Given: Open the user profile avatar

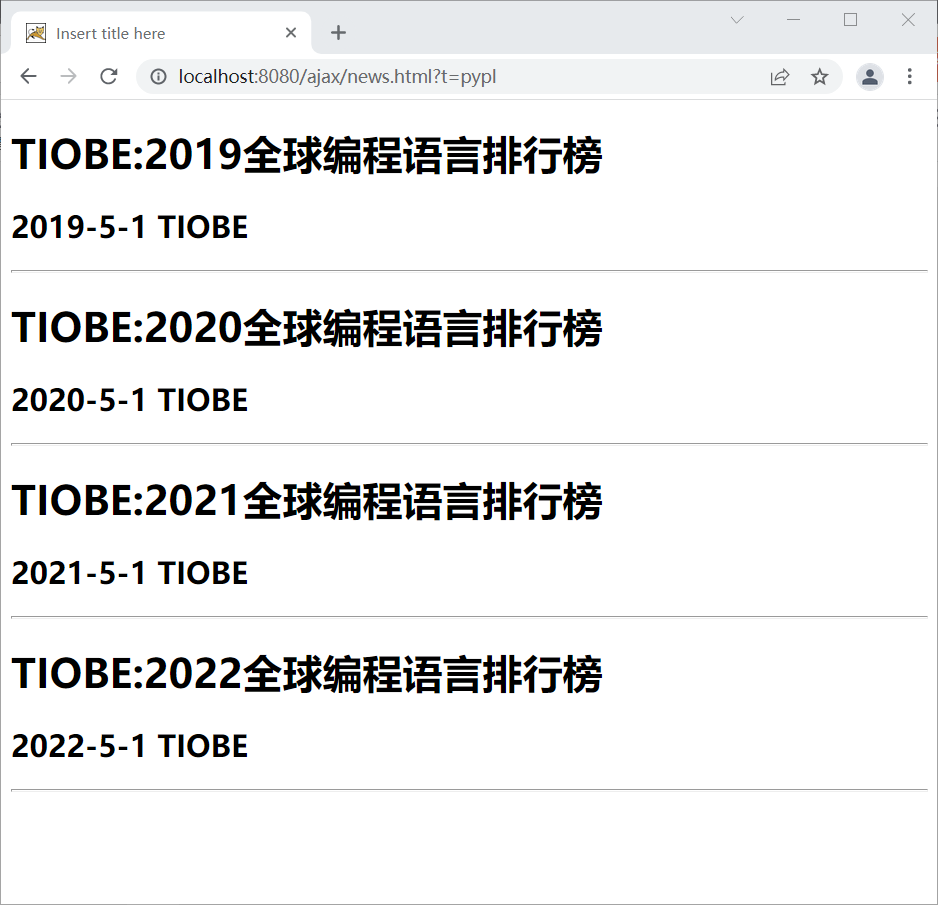Looking at the screenshot, I should point(870,77).
